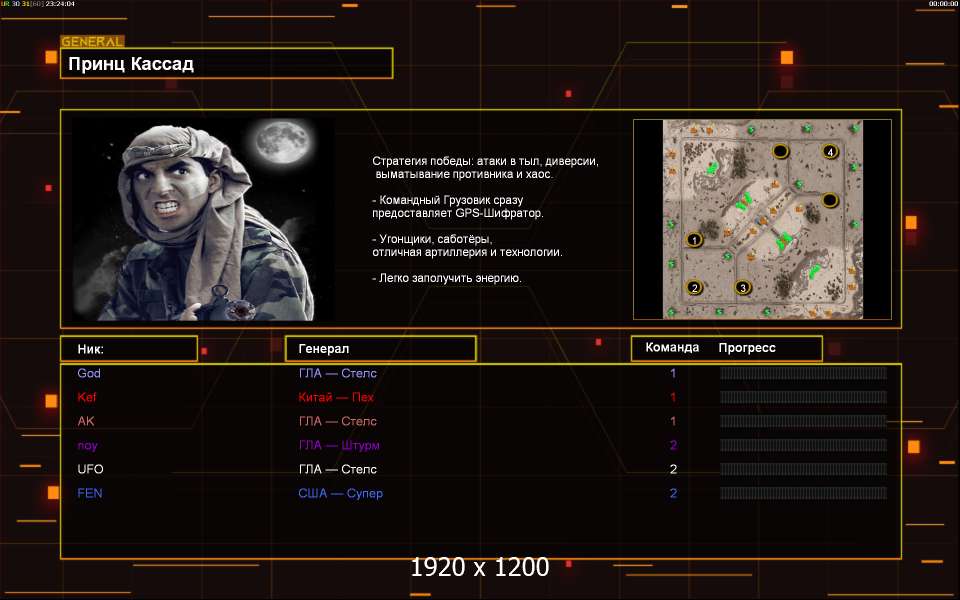Select player Kef in the player list
This screenshot has width=960, height=600.
coord(88,398)
